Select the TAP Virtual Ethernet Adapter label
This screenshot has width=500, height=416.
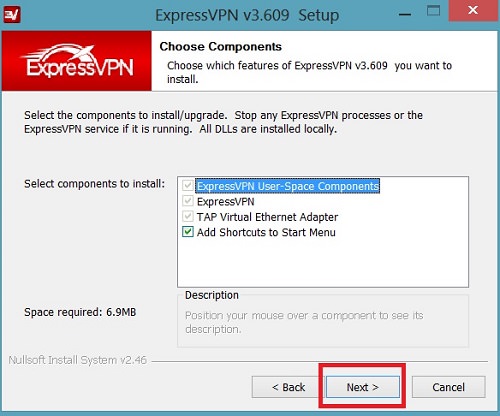pos(267,217)
